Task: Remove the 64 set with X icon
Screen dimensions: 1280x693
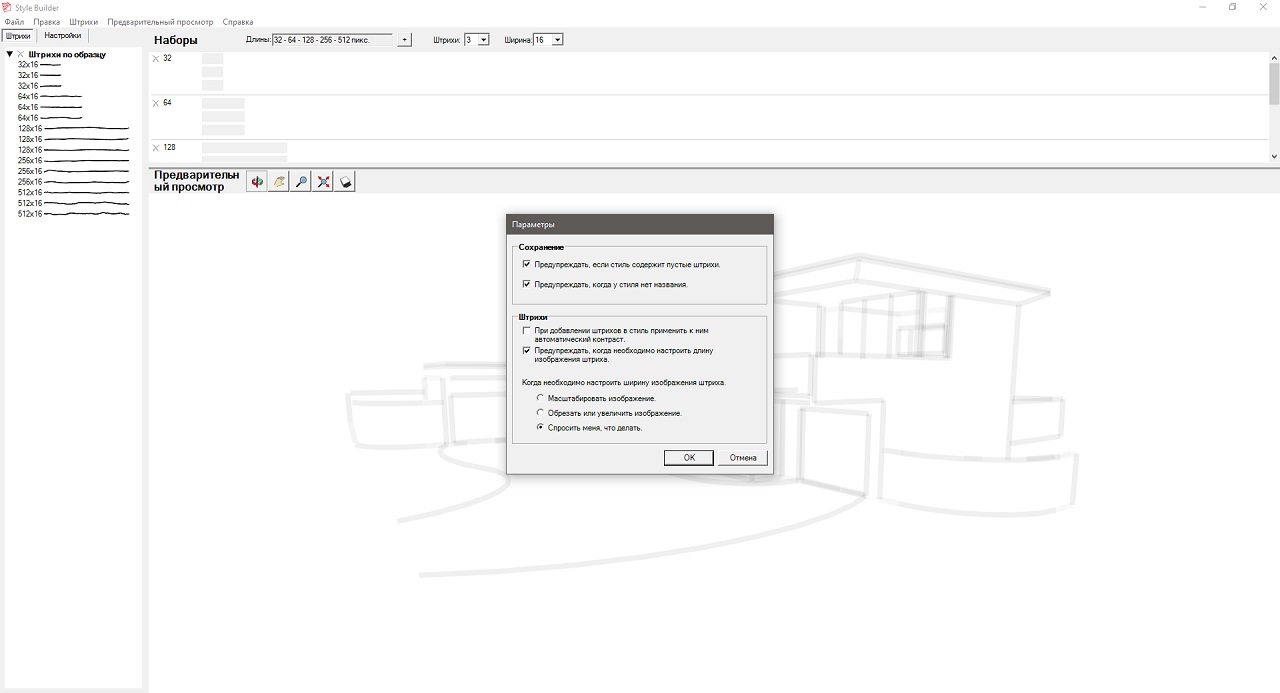Action: pos(156,103)
